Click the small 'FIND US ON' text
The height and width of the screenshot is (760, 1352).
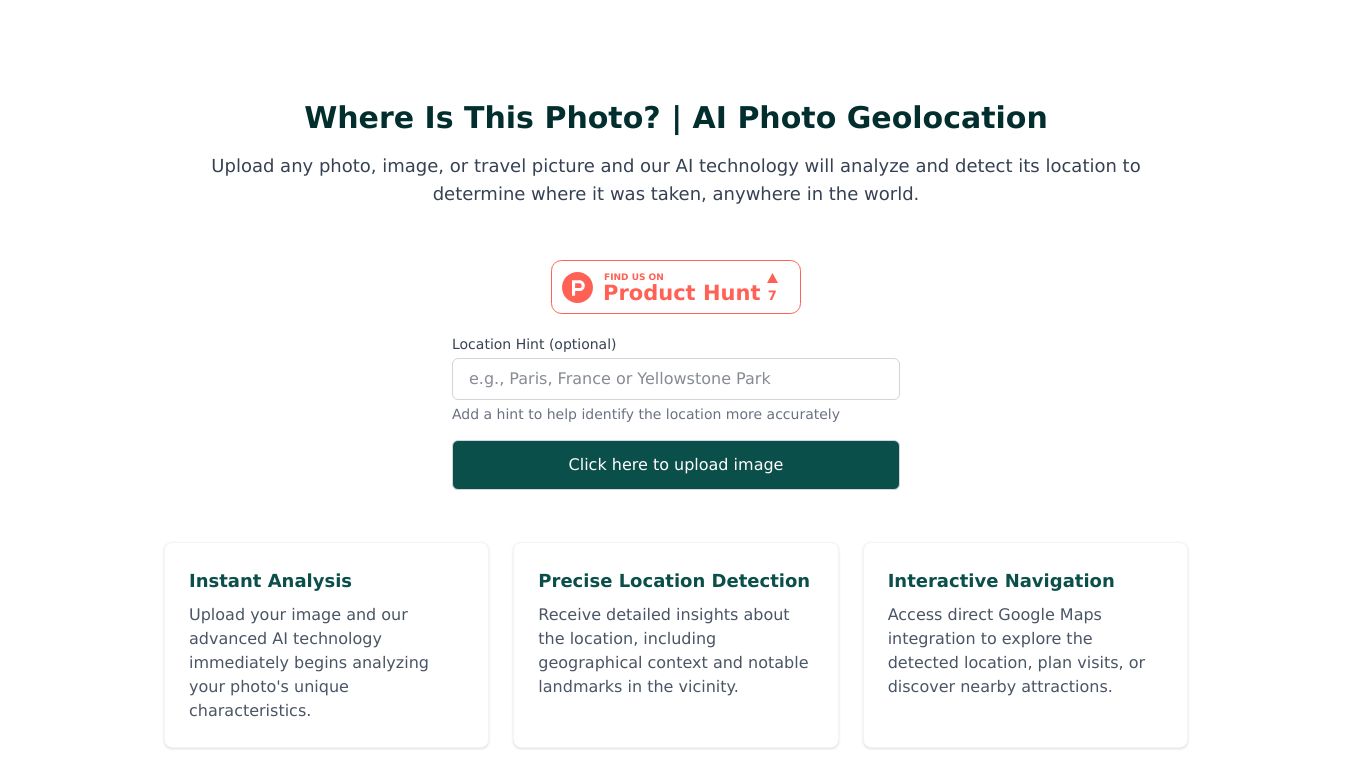633,277
